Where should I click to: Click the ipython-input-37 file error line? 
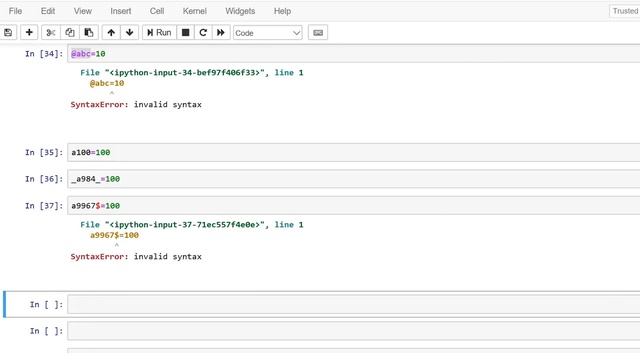point(192,224)
